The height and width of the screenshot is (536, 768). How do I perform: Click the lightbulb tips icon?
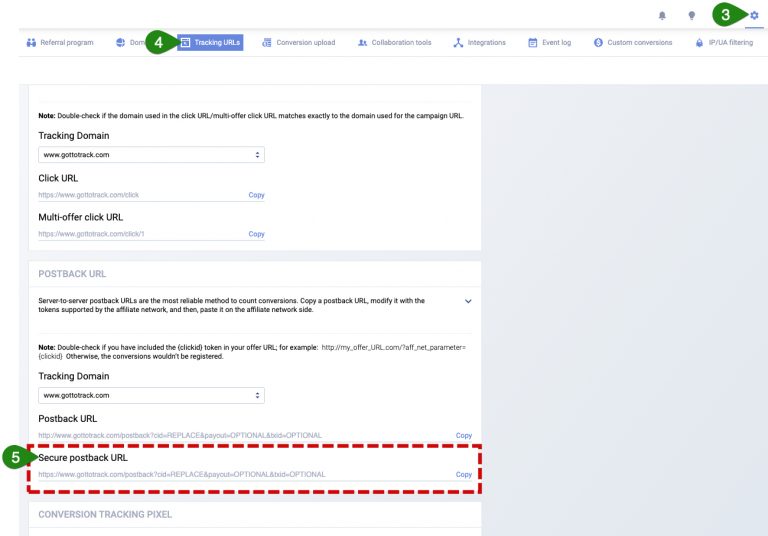pos(692,16)
